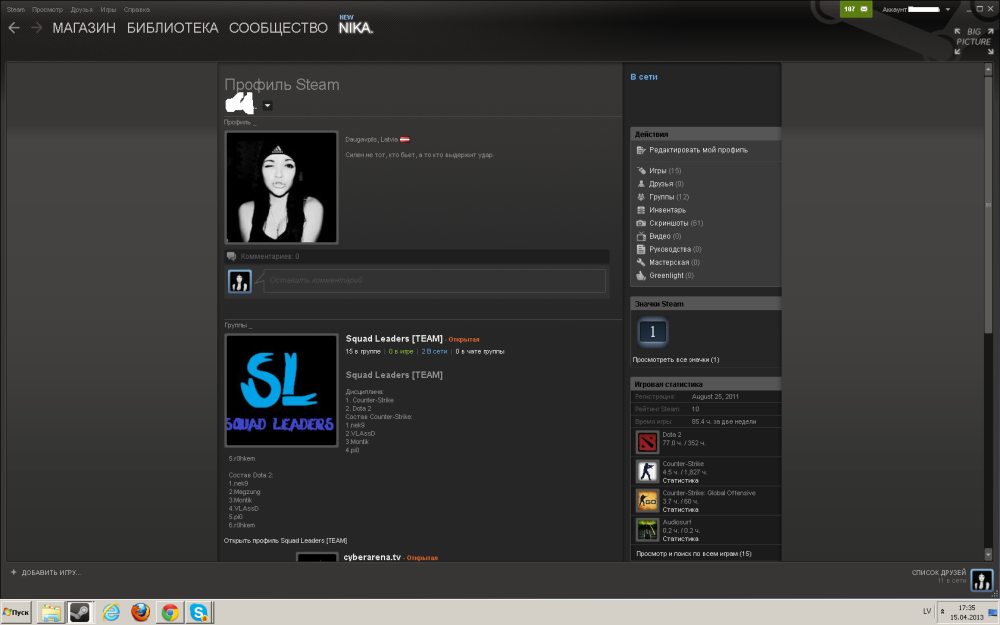The image size is (1000, 625).
Task: Click the scrollbar up arrow
Action: click(x=989, y=68)
